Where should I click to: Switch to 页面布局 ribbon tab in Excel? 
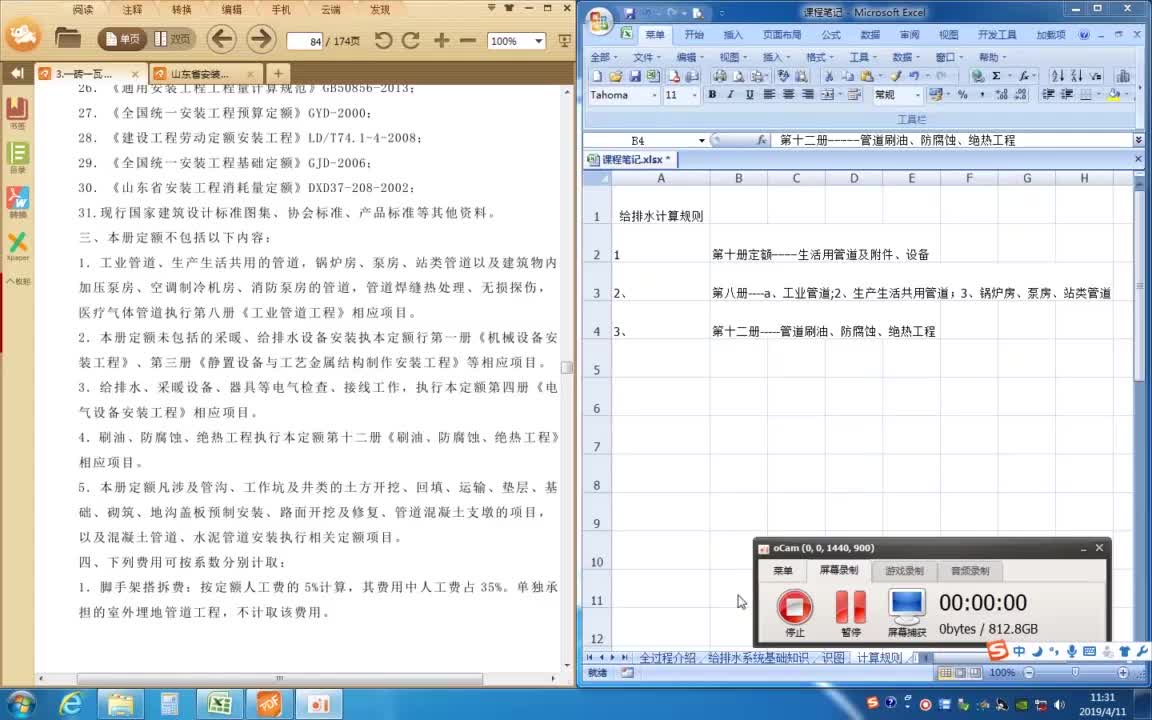[781, 35]
